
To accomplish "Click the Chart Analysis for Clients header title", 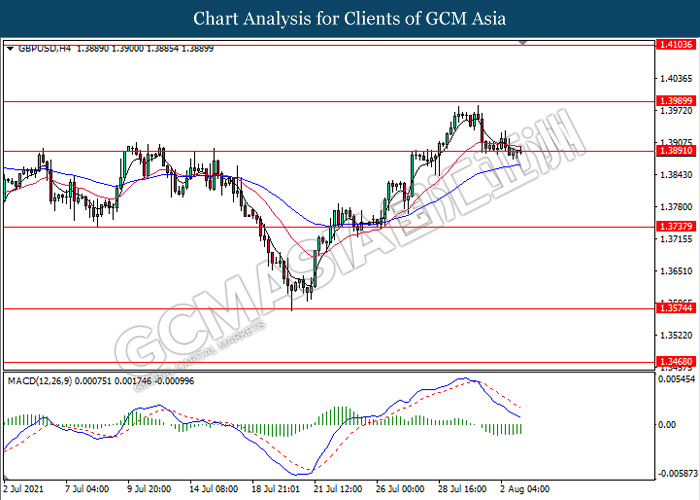I will 350,18.
